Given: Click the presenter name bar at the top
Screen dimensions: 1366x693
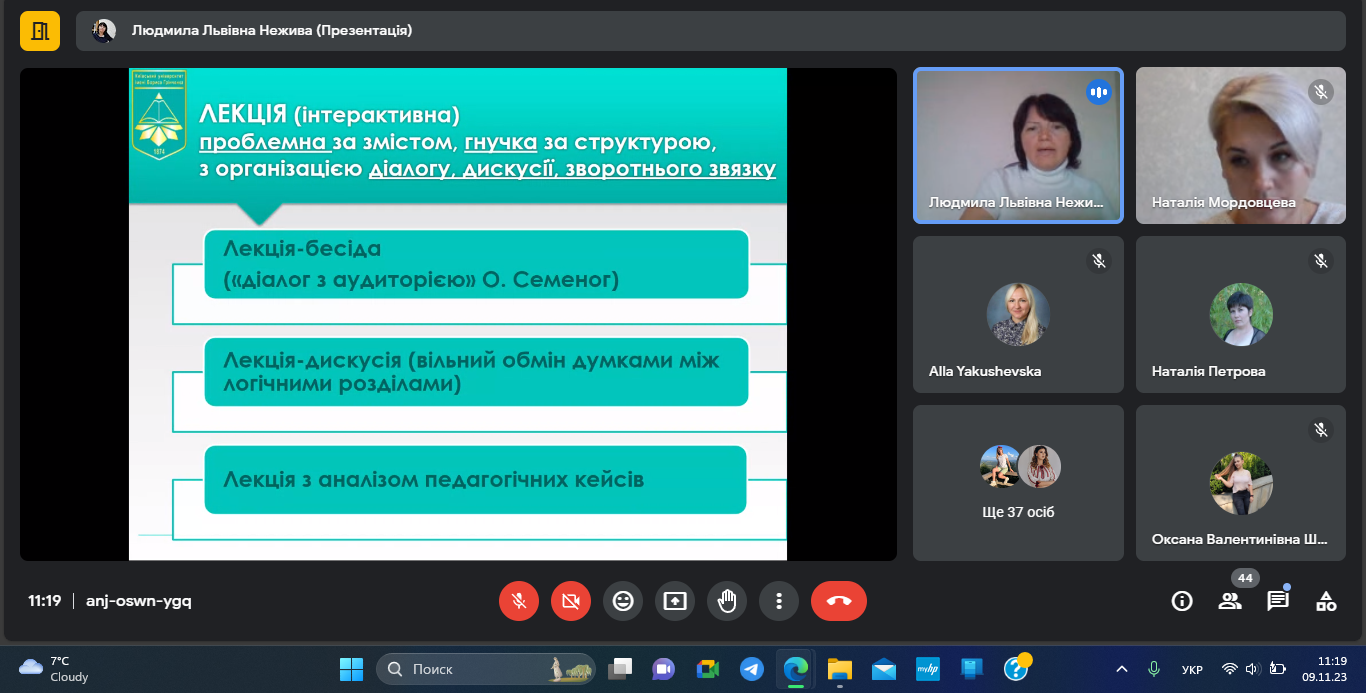Looking at the screenshot, I should pyautogui.click(x=272, y=31).
